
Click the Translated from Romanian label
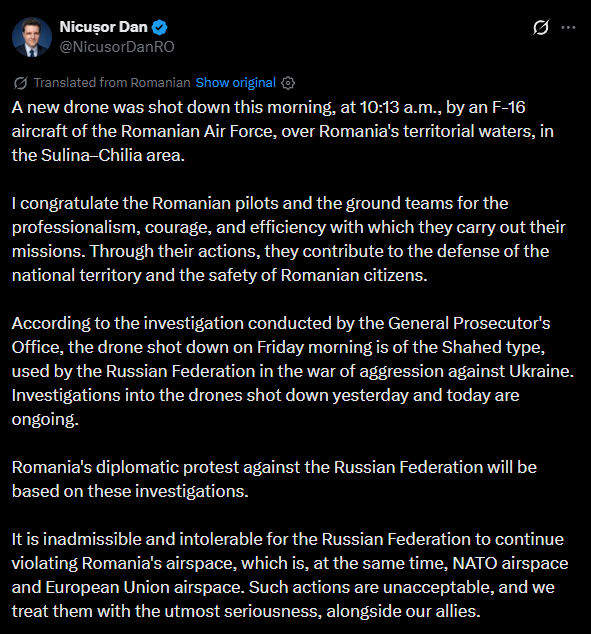click(112, 83)
